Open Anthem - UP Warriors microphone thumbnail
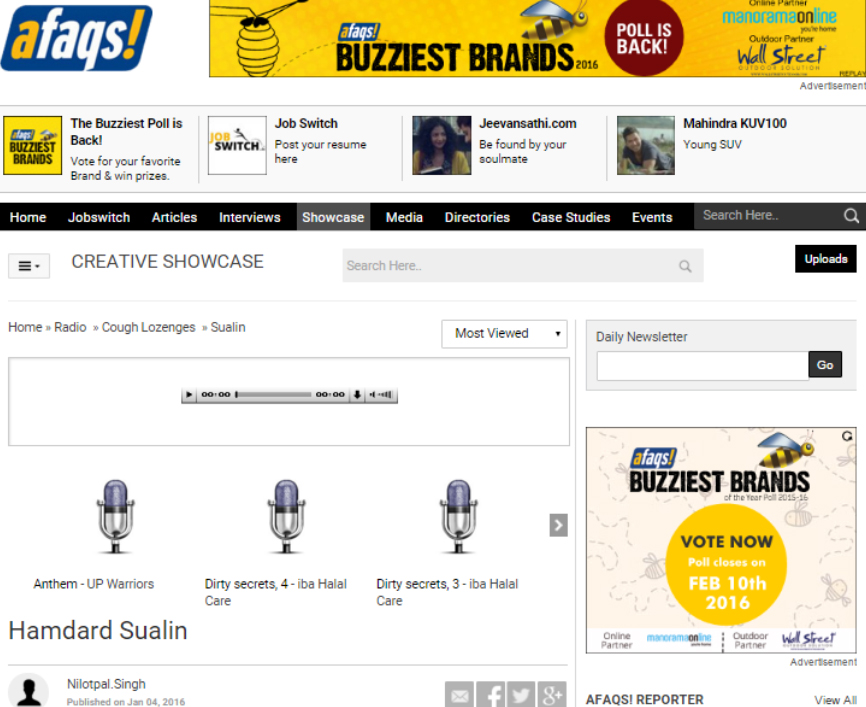The height and width of the screenshot is (707, 866). tap(115, 516)
